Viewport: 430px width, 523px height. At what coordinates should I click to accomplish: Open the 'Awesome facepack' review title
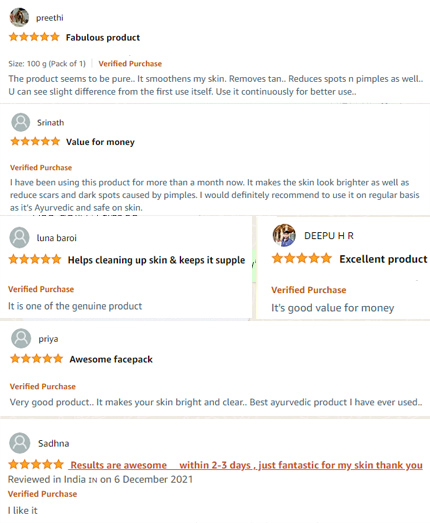point(111,359)
